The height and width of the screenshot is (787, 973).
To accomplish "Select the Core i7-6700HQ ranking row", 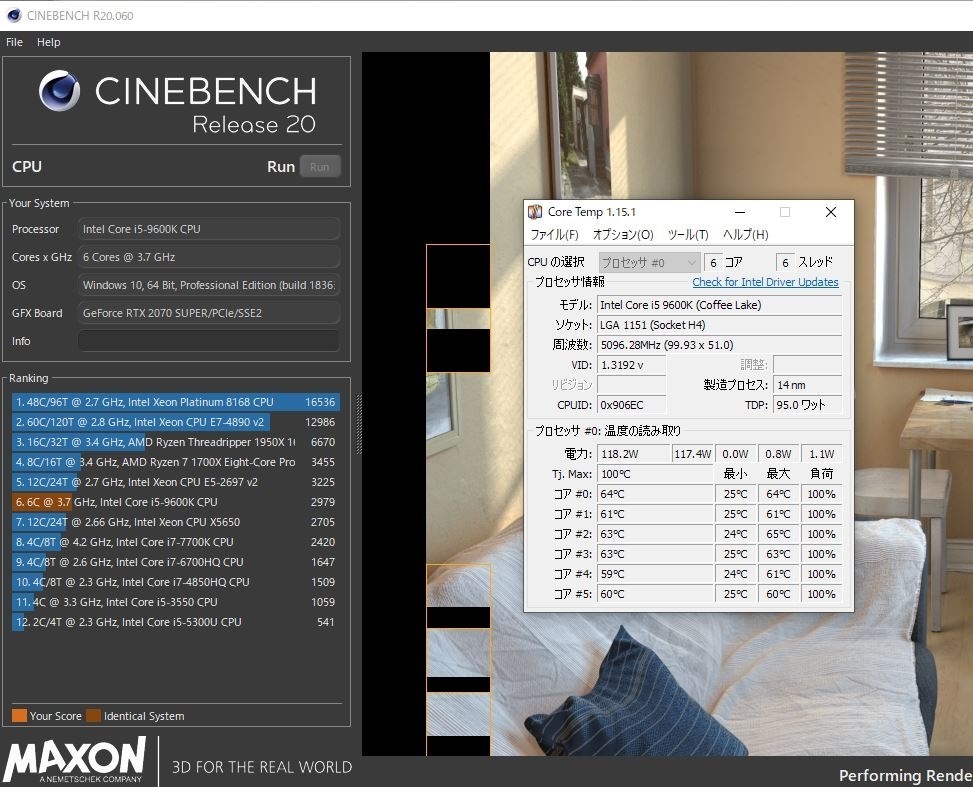I will [x=176, y=562].
